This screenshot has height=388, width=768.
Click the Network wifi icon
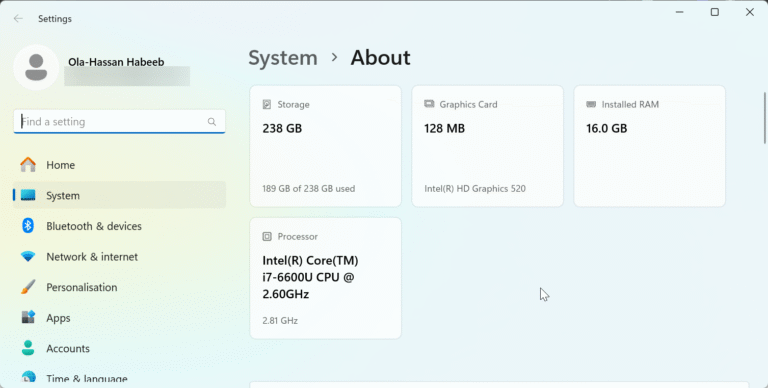(28, 257)
